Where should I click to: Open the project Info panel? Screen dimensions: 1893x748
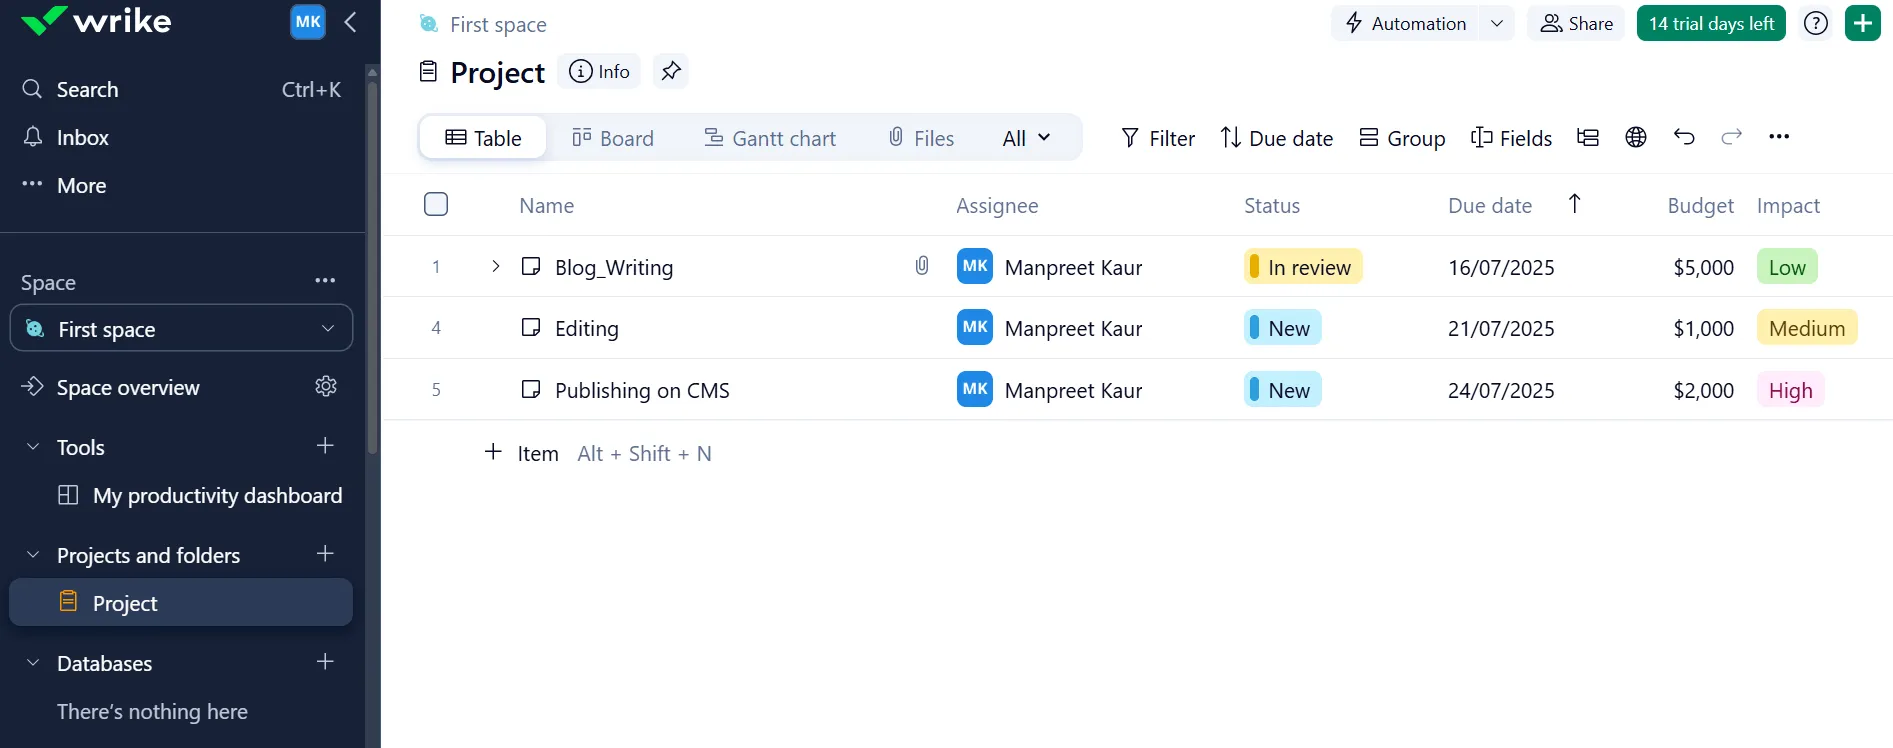(599, 71)
